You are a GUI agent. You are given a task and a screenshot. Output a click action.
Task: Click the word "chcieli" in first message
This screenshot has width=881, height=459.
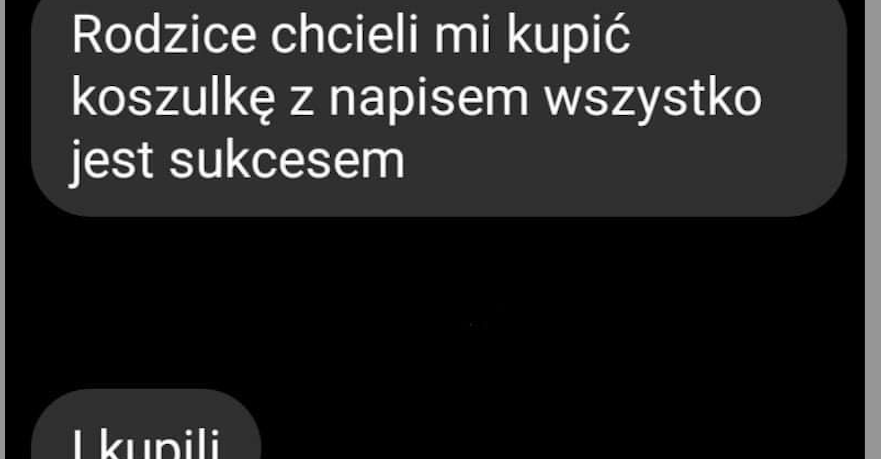(344, 35)
